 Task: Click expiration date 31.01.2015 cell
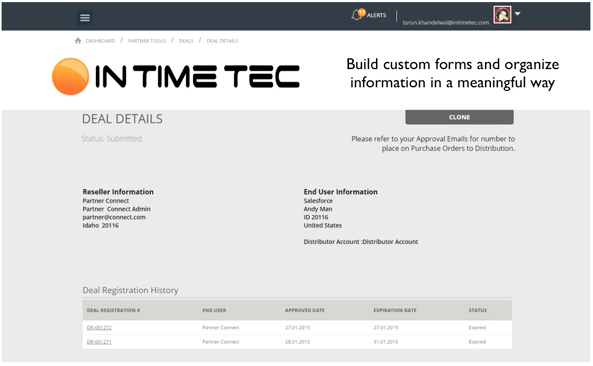pos(386,342)
